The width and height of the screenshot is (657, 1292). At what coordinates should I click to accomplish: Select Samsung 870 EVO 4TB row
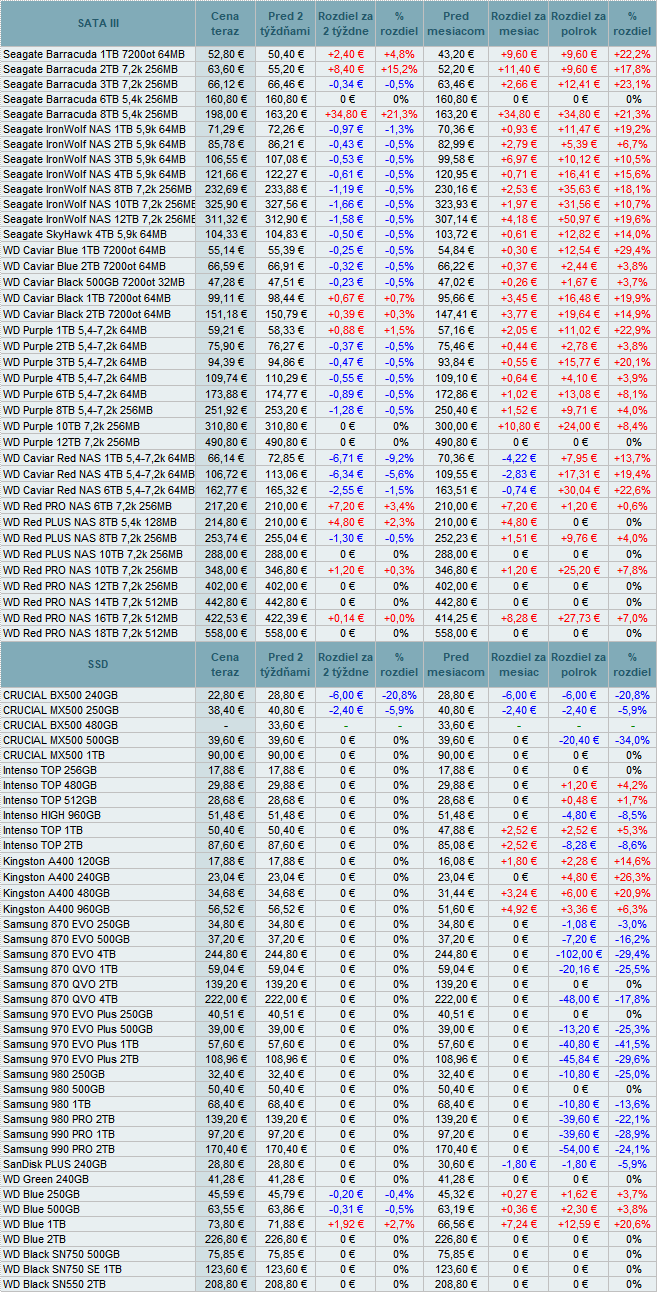tap(328, 954)
